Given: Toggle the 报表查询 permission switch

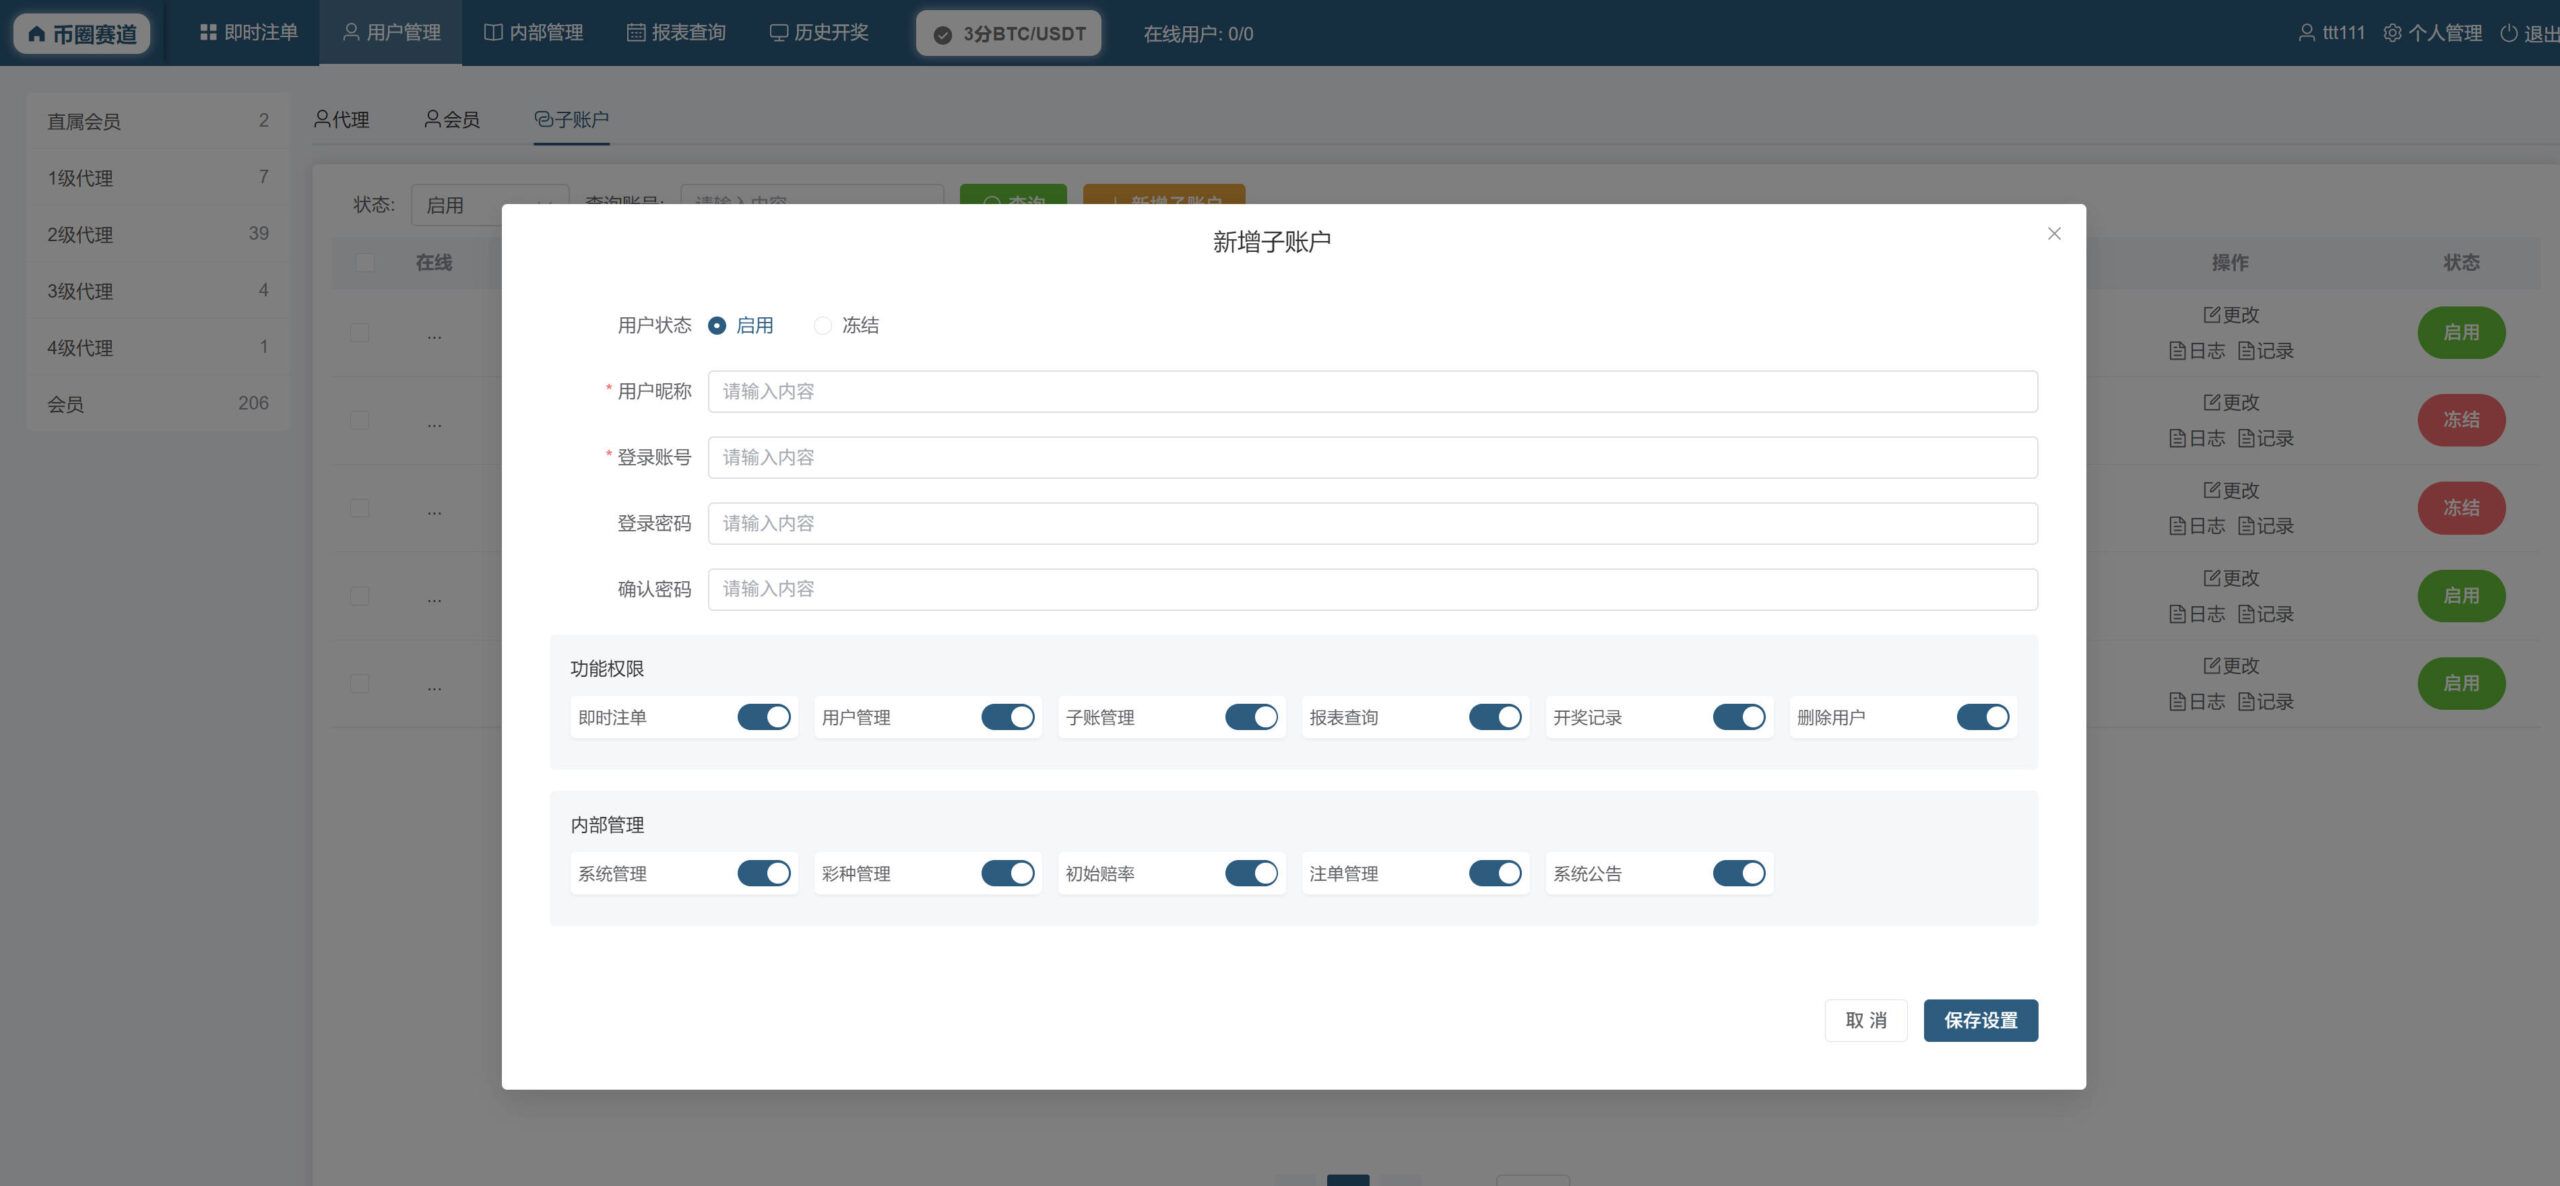Looking at the screenshot, I should click(1495, 717).
